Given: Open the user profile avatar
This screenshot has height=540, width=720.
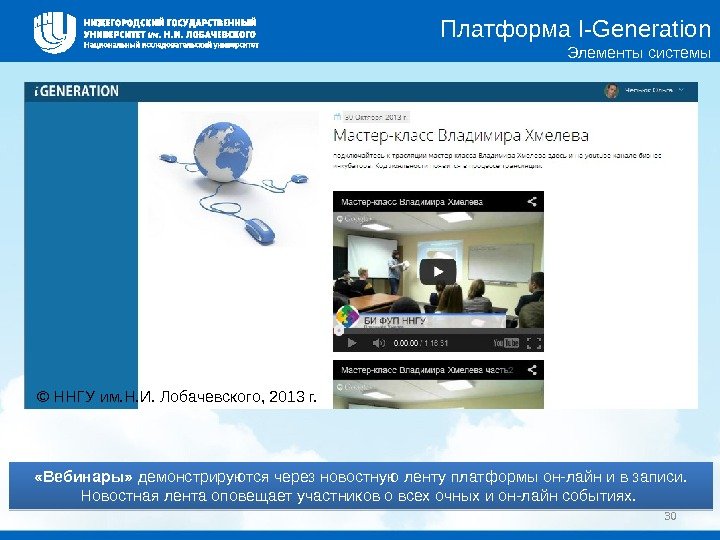Looking at the screenshot, I should pyautogui.click(x=611, y=91).
